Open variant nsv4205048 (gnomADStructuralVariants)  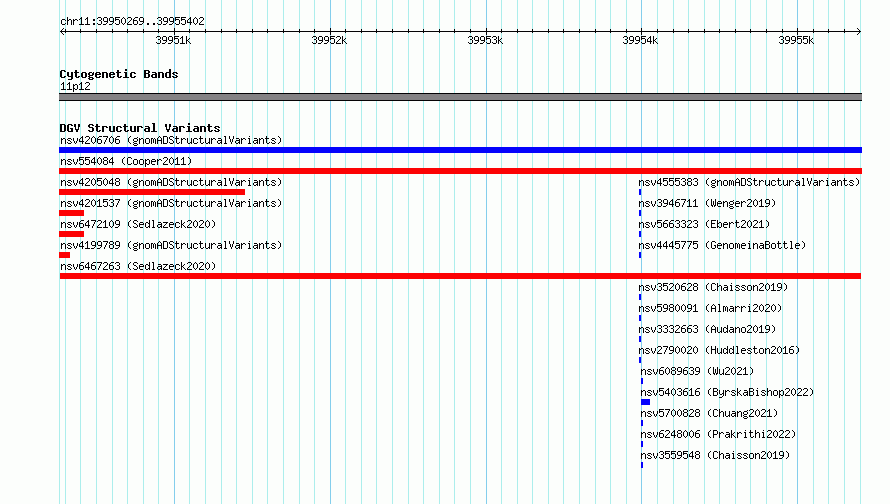[171, 182]
